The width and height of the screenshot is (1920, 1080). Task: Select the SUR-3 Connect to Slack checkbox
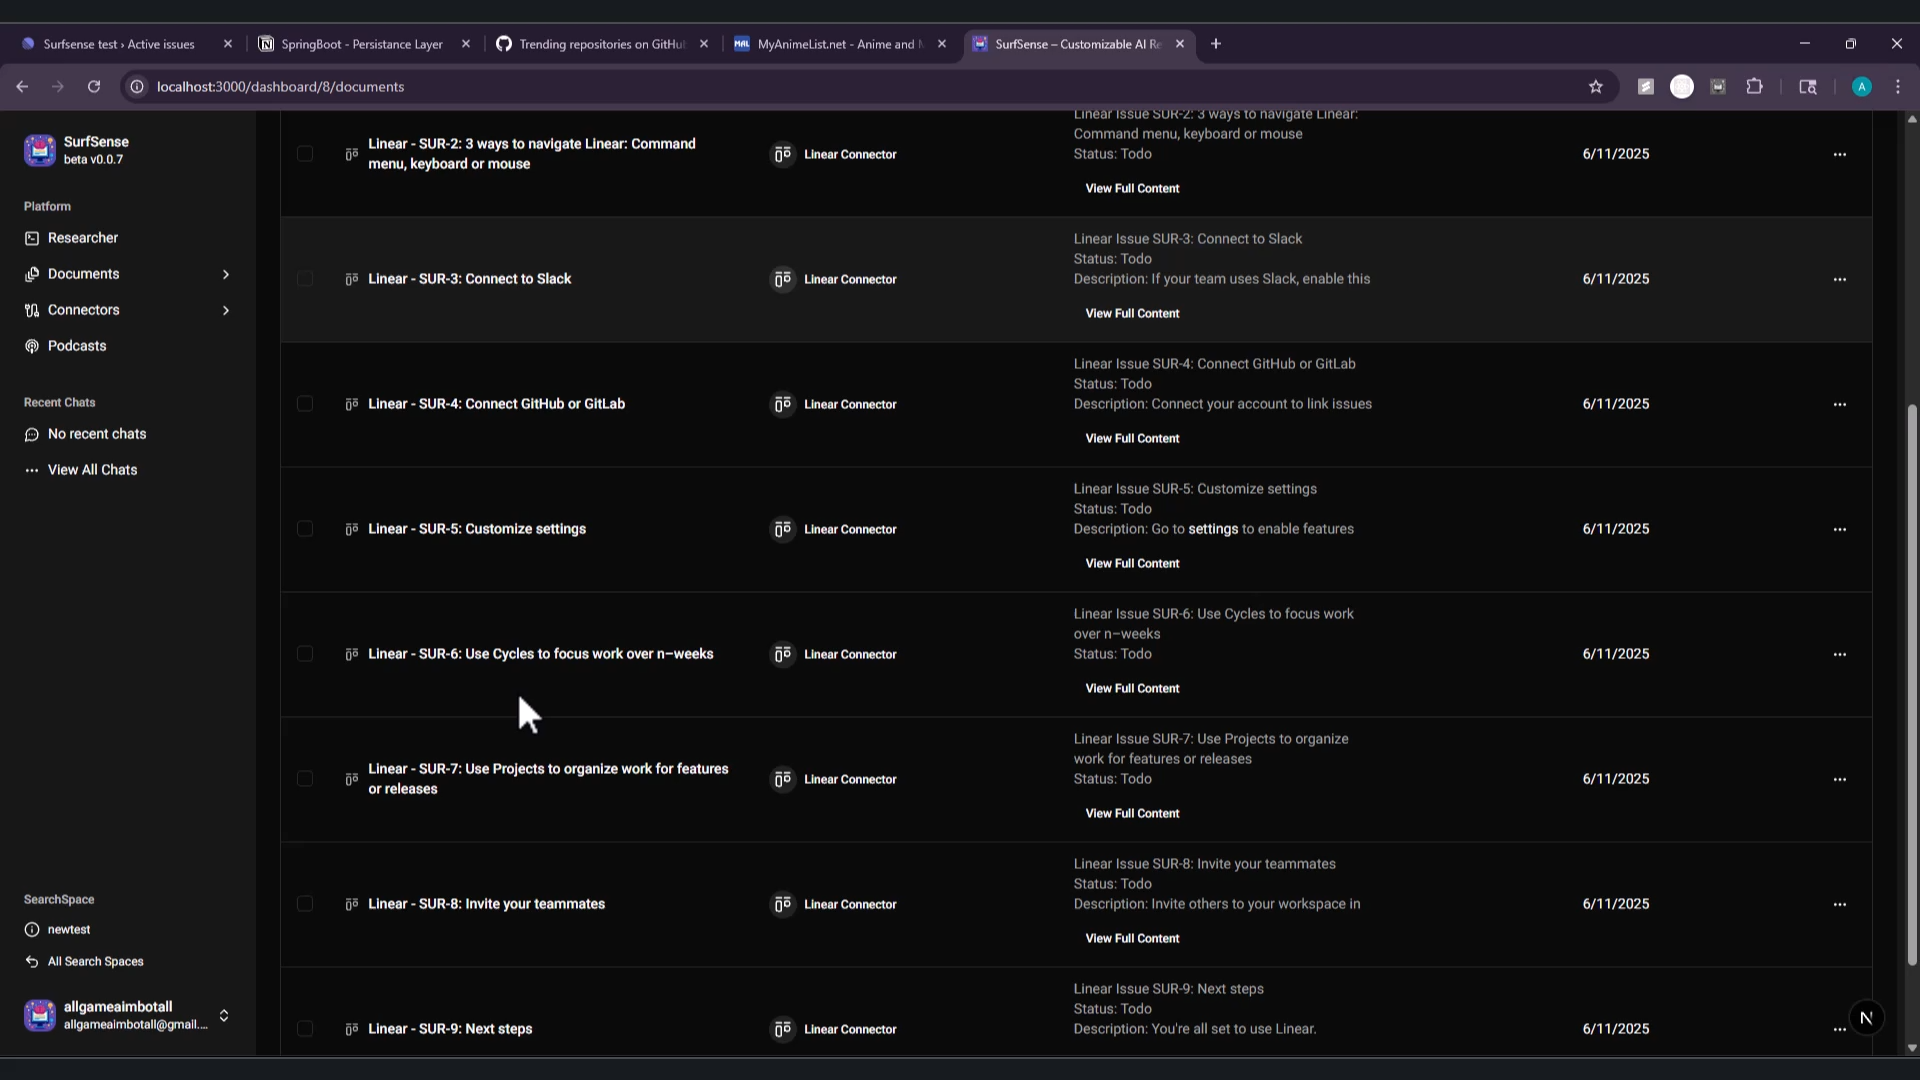coord(305,279)
